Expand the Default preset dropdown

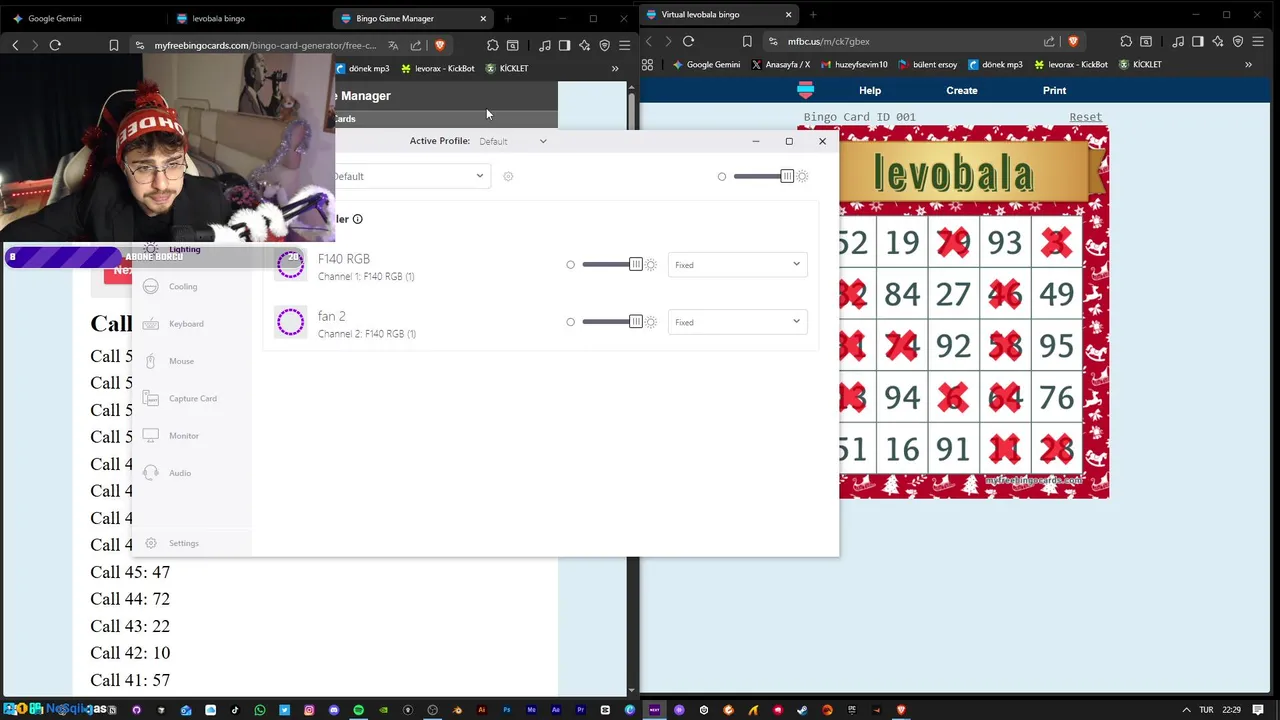click(x=410, y=176)
